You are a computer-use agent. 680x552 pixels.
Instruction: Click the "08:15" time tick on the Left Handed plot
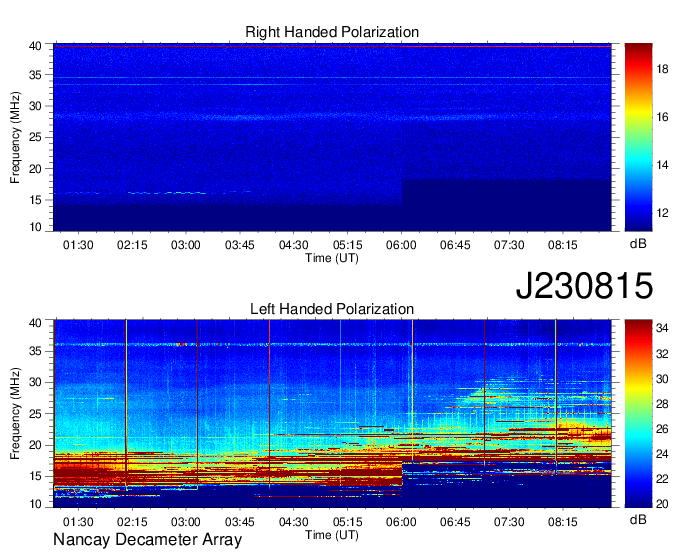click(562, 522)
